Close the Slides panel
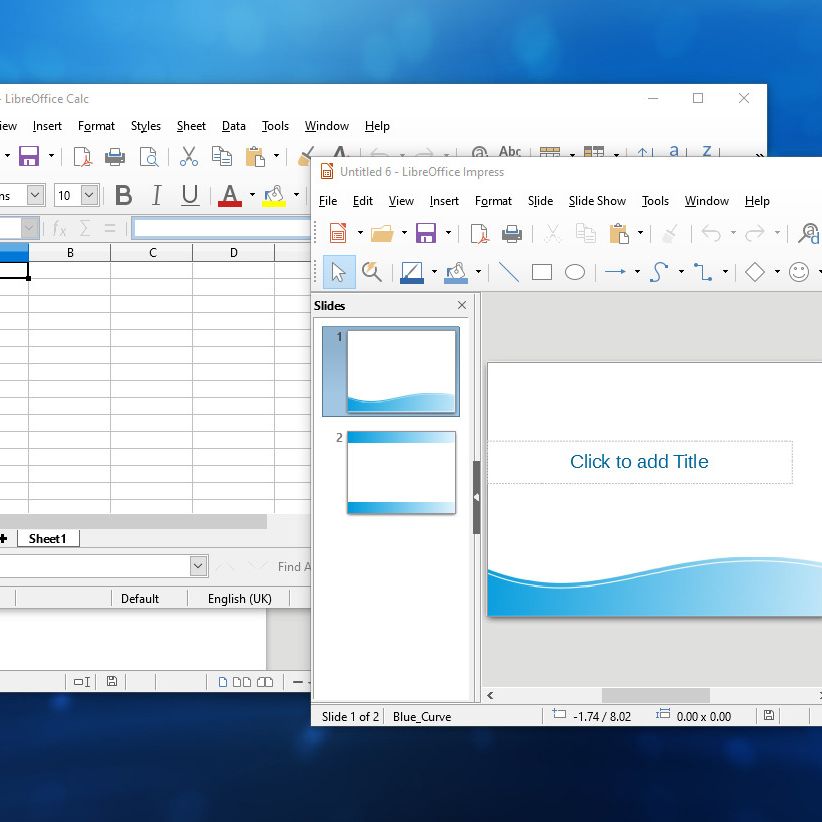 point(462,306)
